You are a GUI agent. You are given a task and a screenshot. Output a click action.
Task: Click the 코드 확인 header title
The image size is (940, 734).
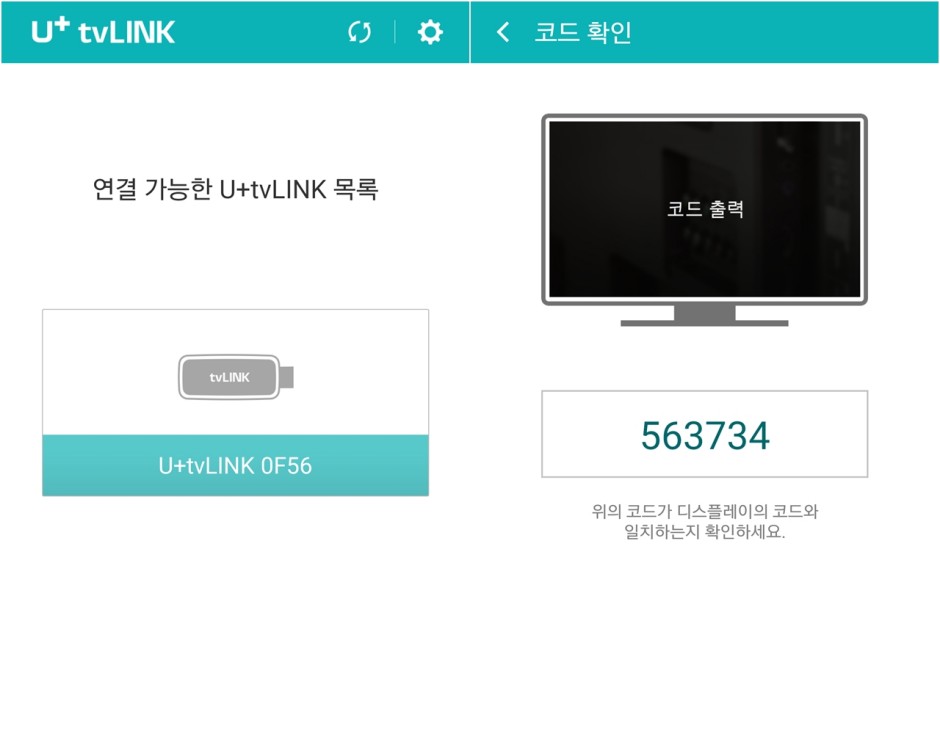coord(583,32)
